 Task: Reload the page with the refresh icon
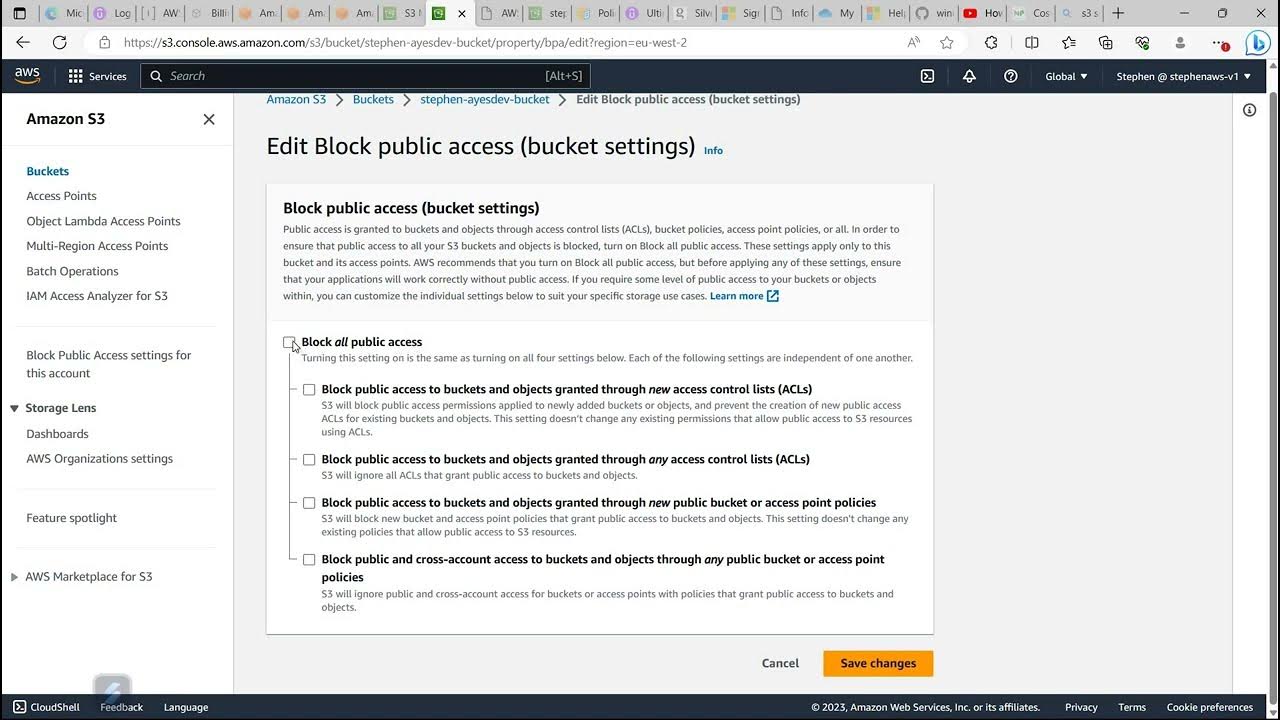[60, 42]
